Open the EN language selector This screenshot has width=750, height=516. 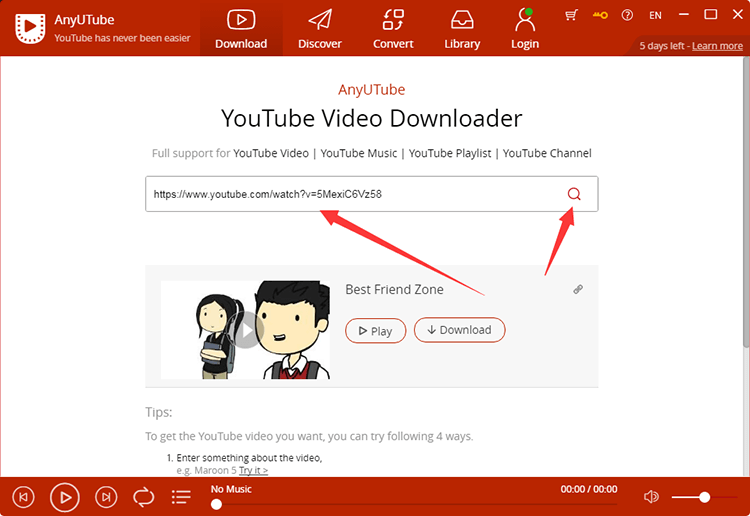655,15
